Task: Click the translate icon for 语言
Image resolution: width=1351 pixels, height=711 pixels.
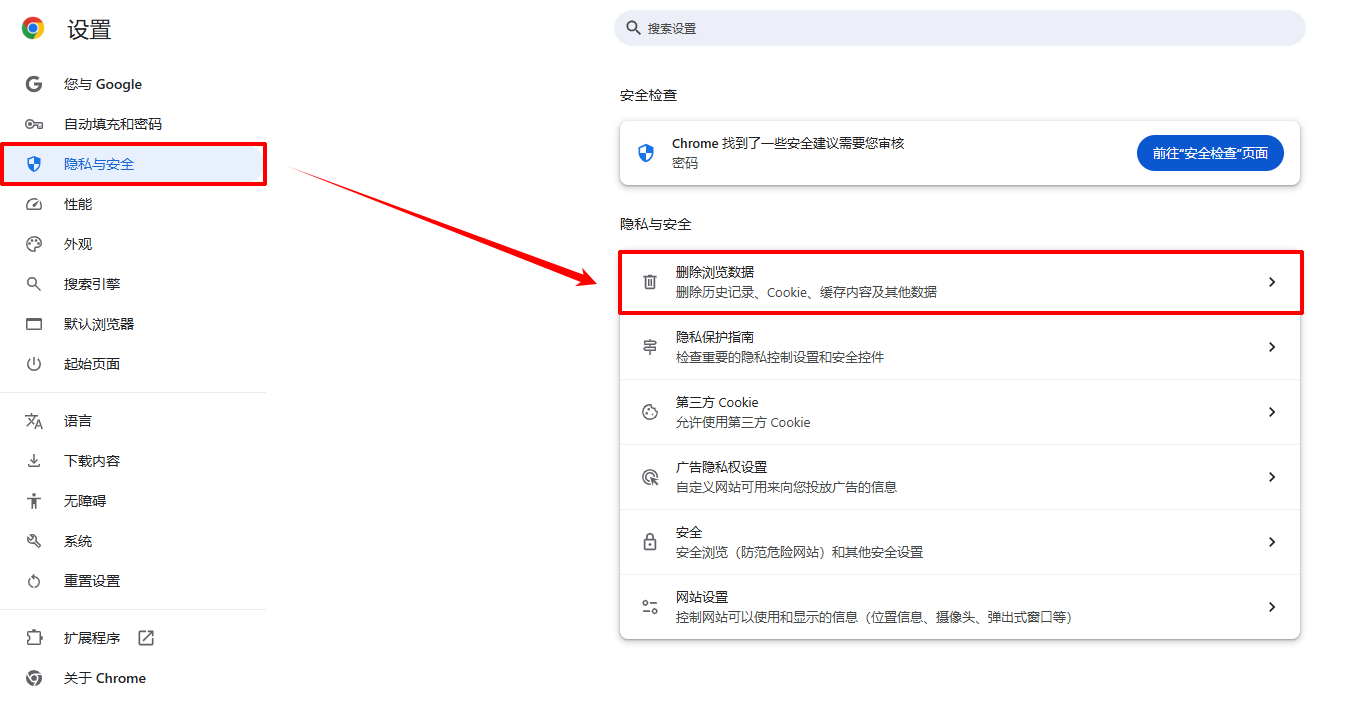Action: point(34,421)
